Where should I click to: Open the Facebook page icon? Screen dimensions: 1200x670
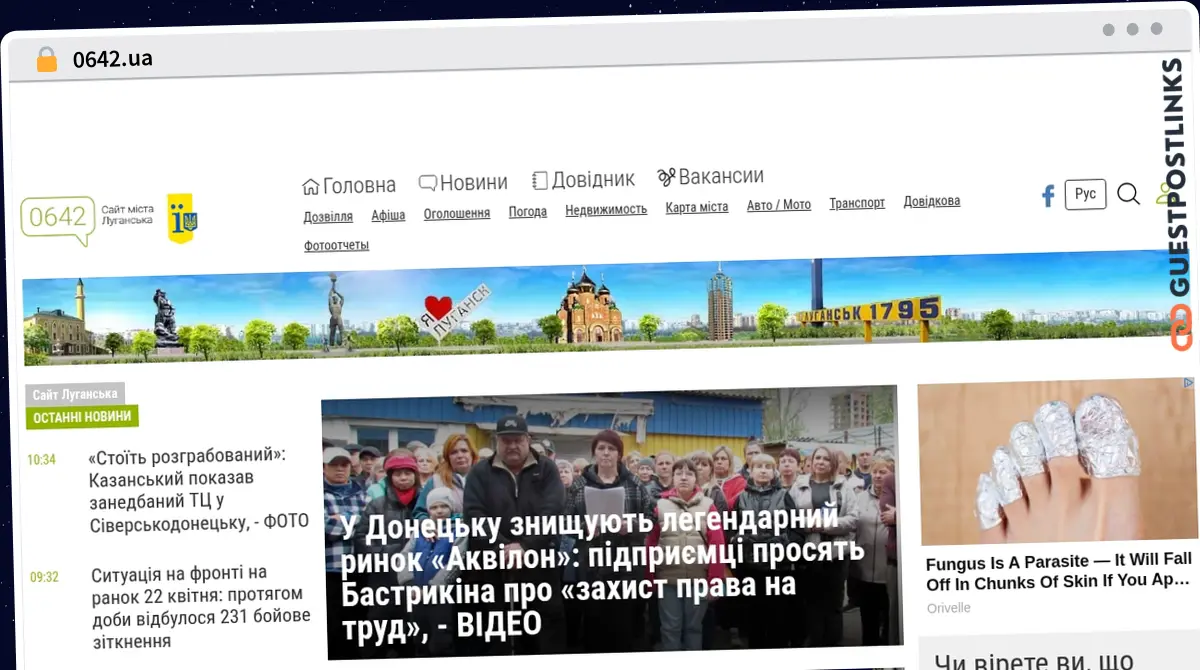coord(1048,196)
